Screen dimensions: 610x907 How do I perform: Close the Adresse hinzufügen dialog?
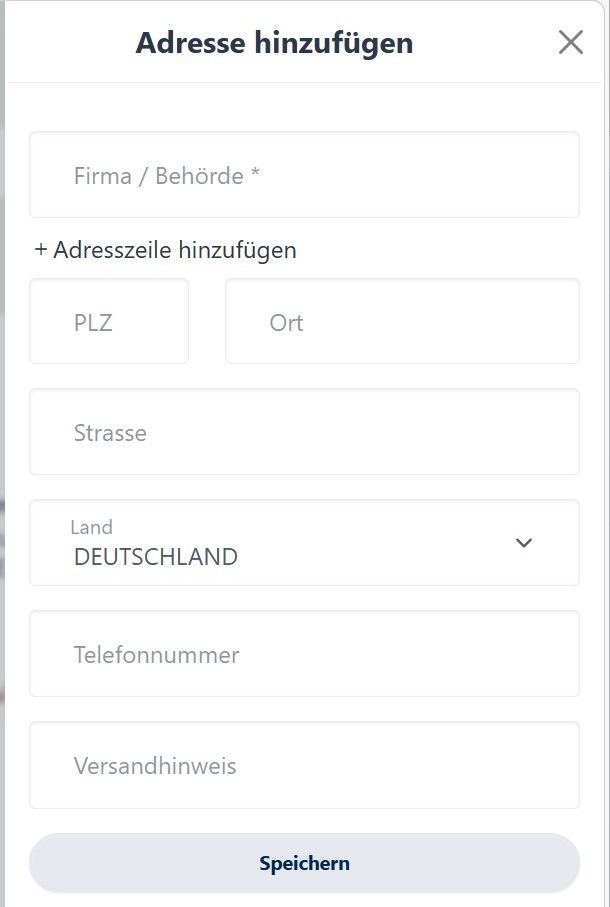click(571, 42)
